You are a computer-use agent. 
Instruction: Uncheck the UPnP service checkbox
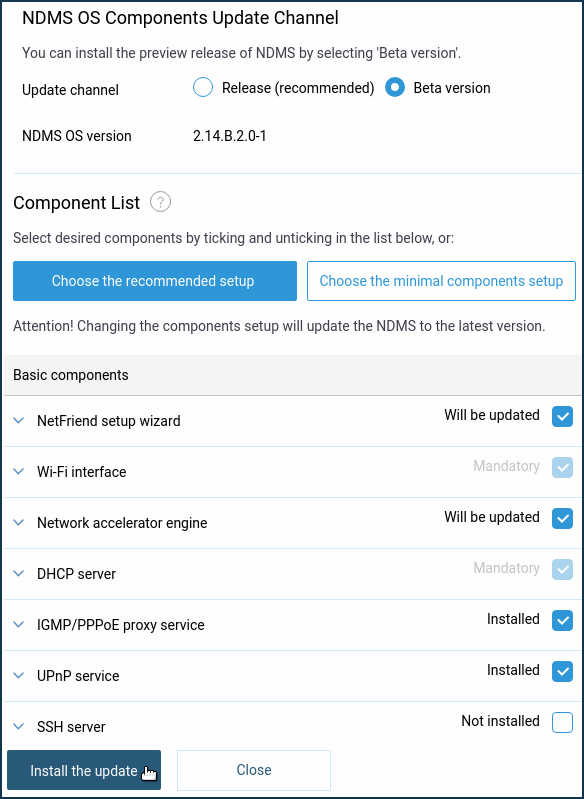(x=563, y=672)
